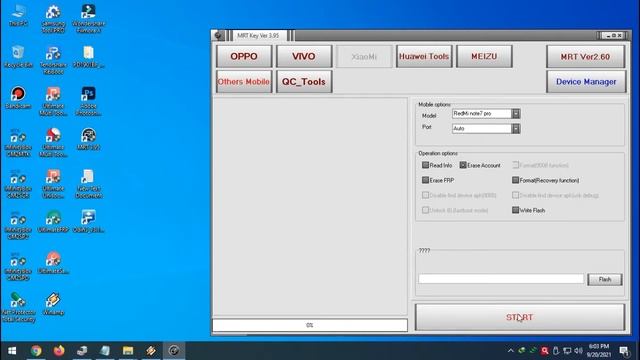This screenshot has width=640, height=360.
Task: Open Firefox from taskbar
Action: point(59,351)
